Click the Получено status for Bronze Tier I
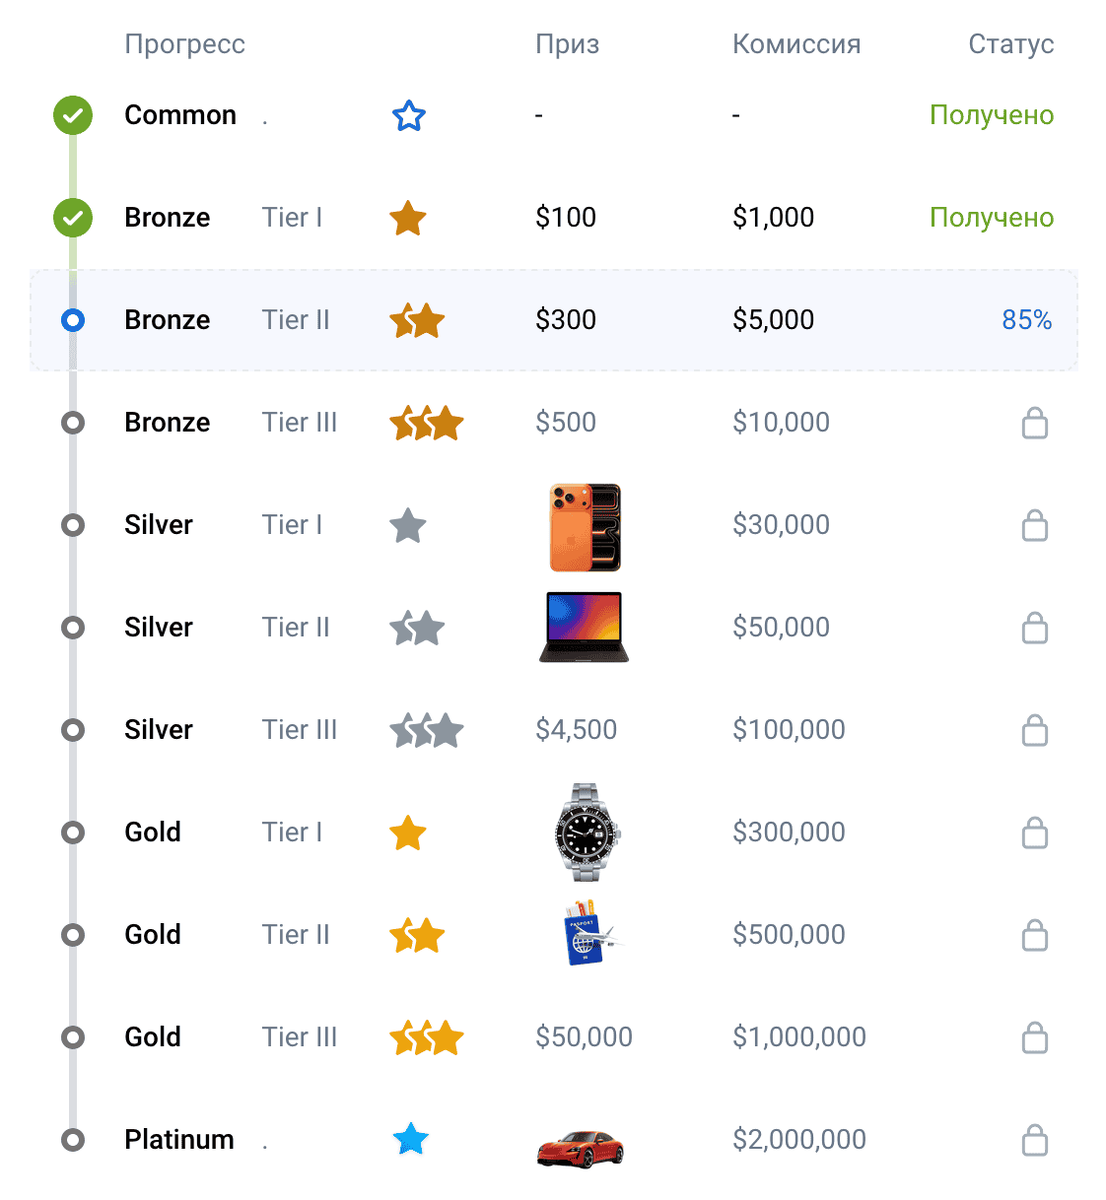The width and height of the screenshot is (1106, 1200). (x=992, y=217)
